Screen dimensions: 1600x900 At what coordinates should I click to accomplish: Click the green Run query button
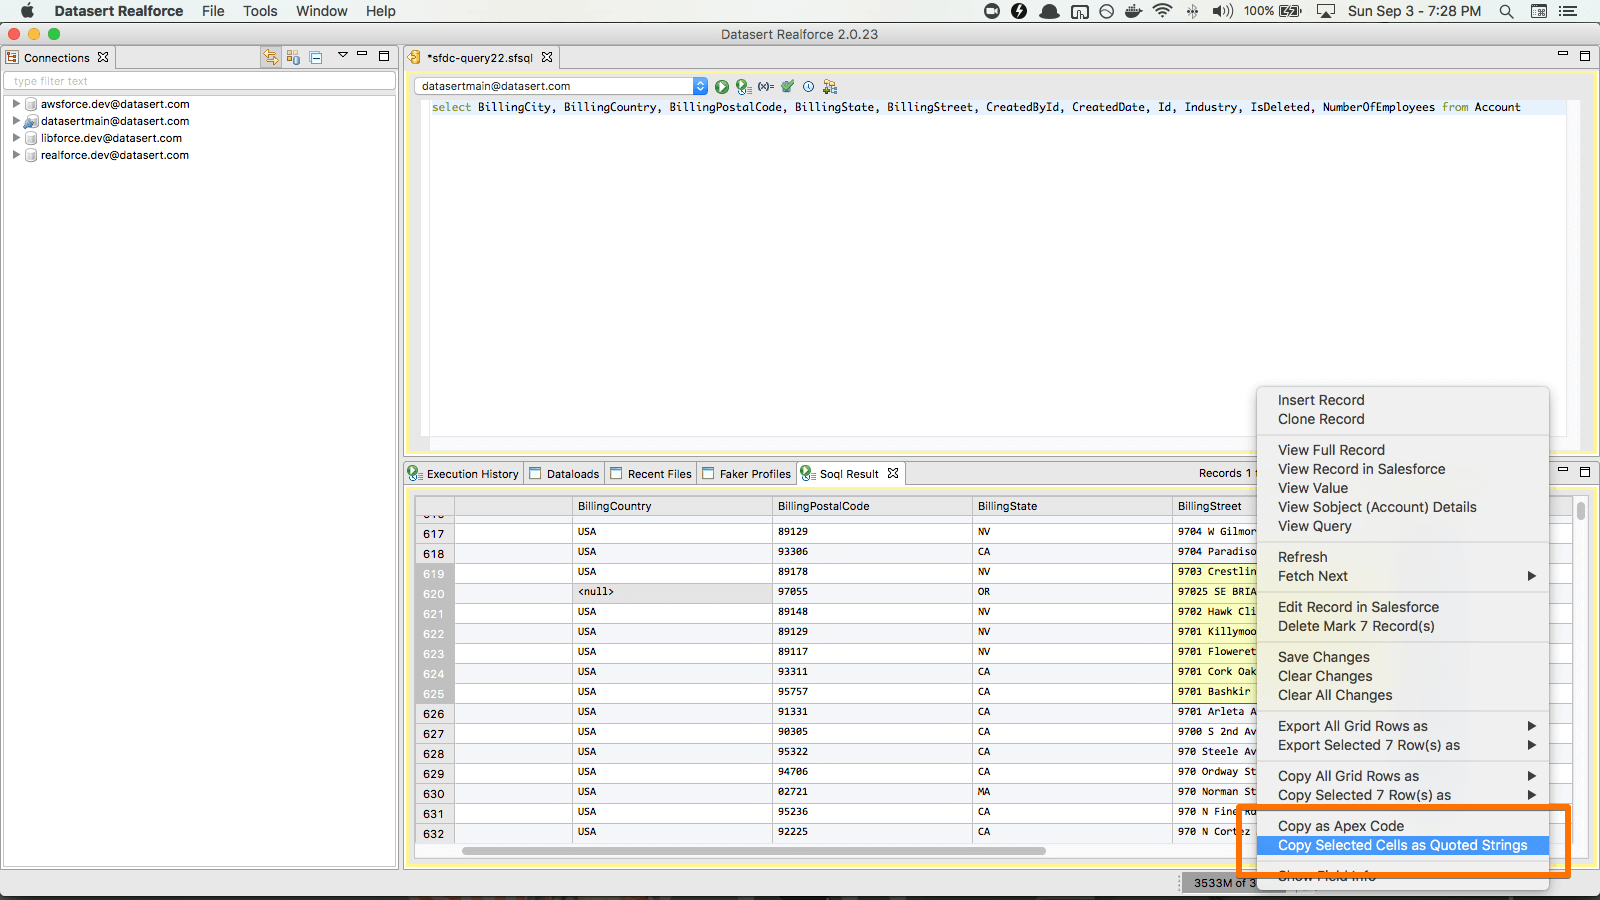click(722, 87)
